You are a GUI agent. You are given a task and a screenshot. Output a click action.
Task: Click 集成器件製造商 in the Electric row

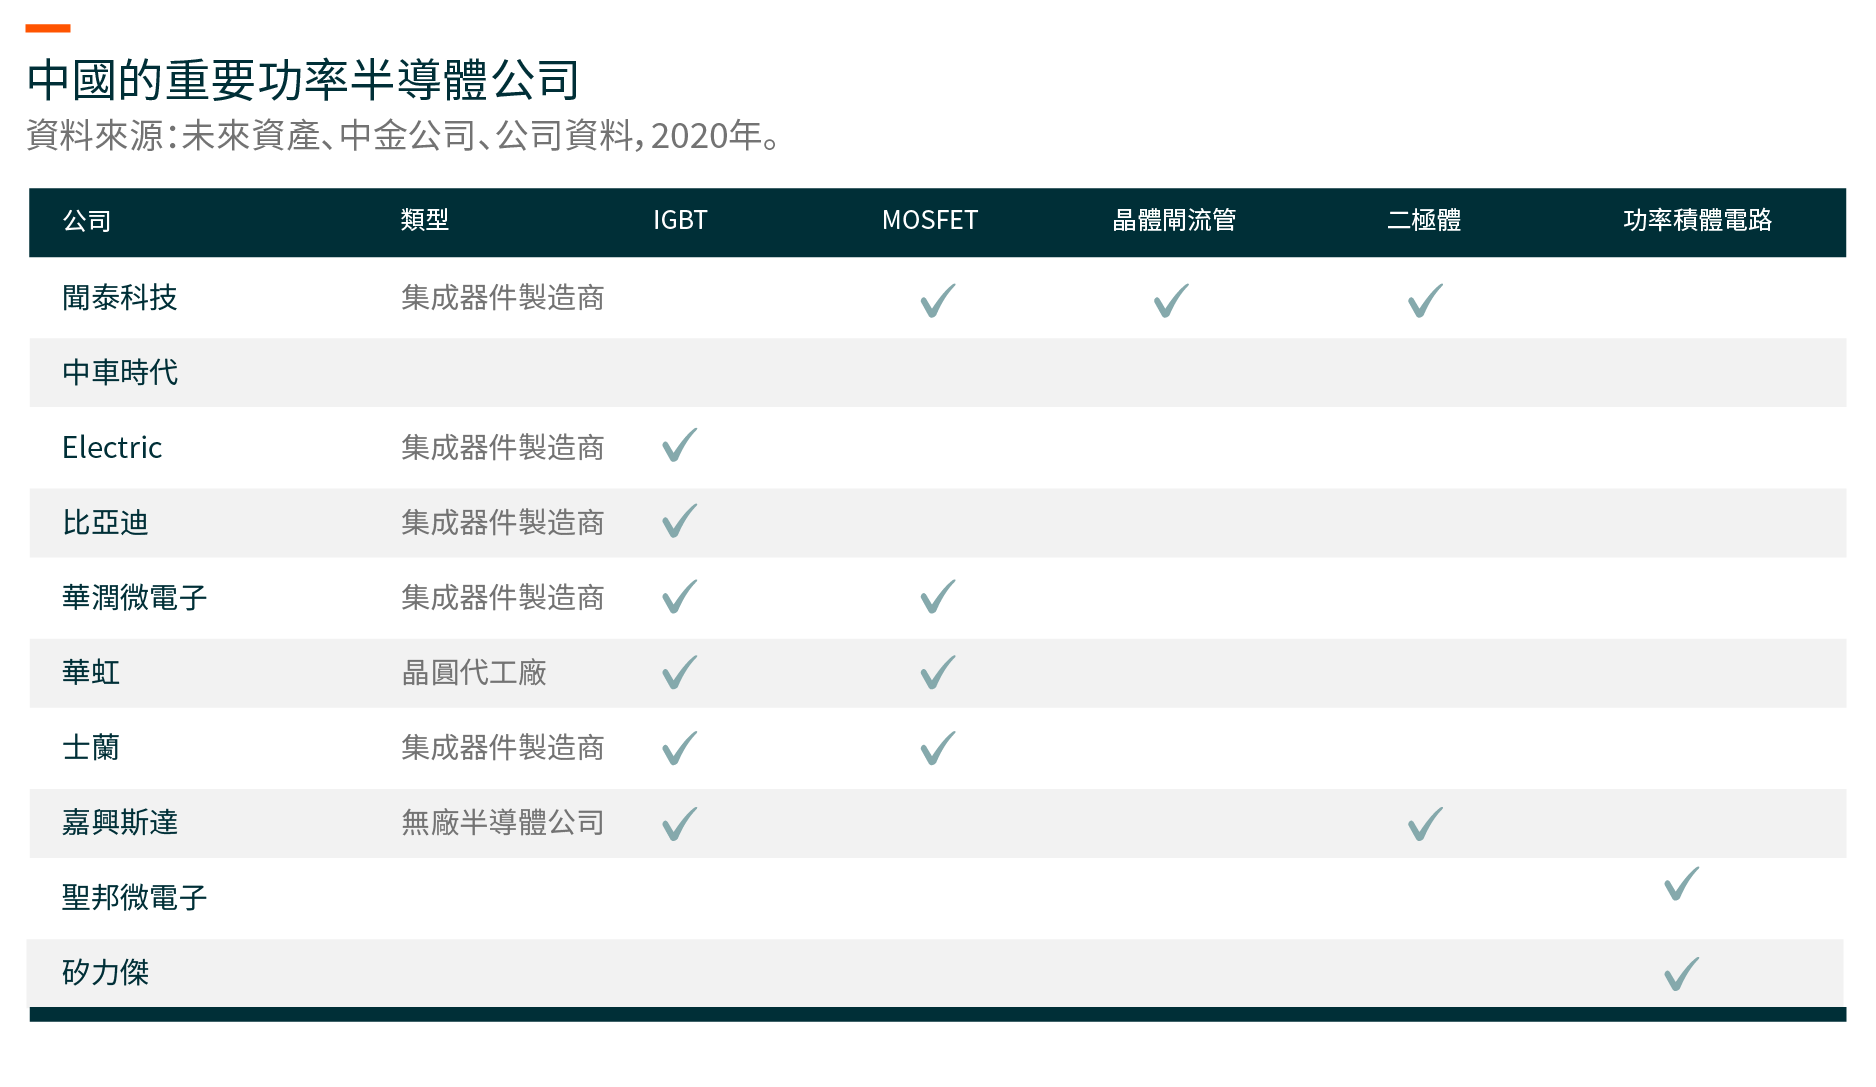(x=503, y=448)
